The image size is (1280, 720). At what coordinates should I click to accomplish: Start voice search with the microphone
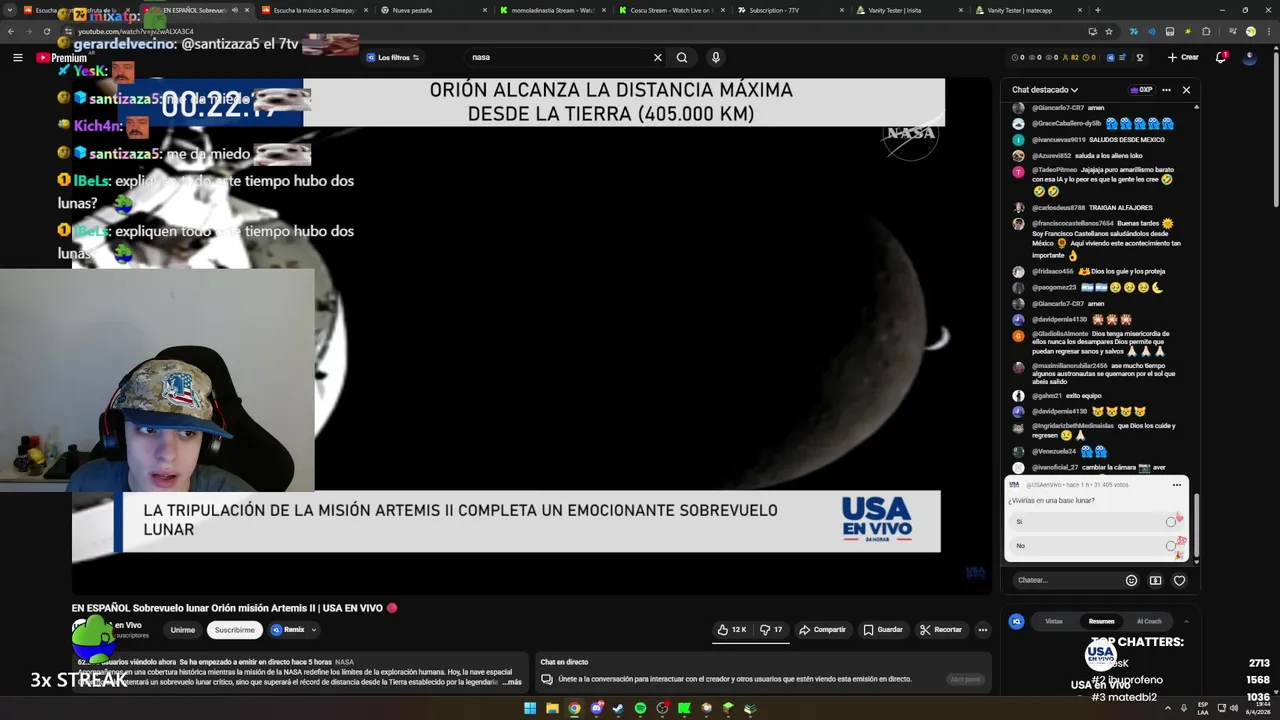pos(715,58)
